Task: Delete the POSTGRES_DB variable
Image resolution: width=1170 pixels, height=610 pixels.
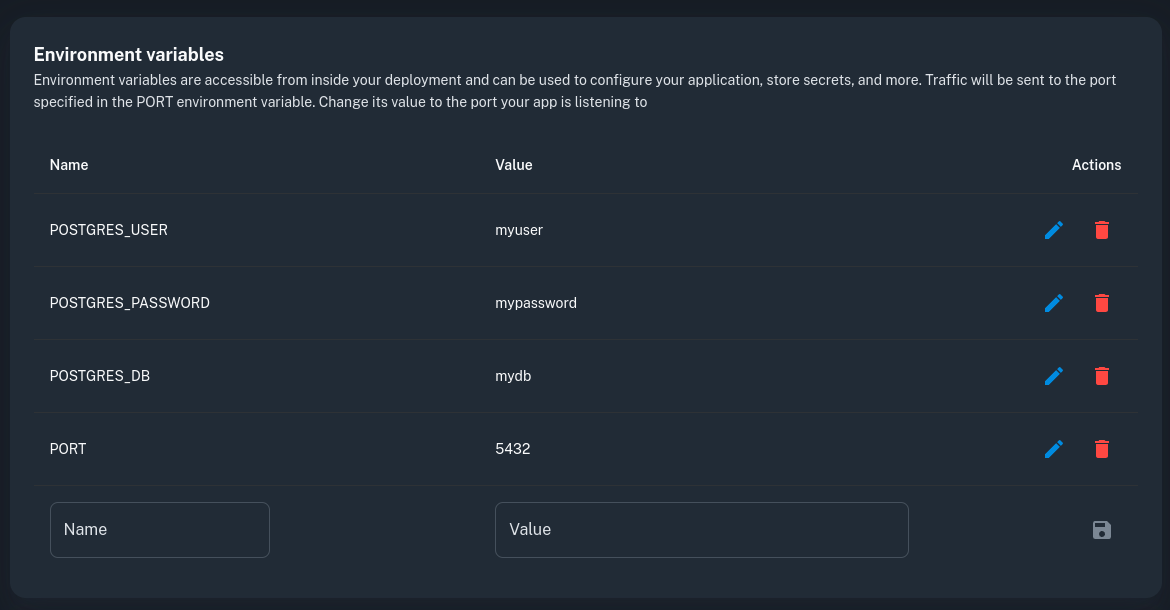Action: click(1101, 376)
